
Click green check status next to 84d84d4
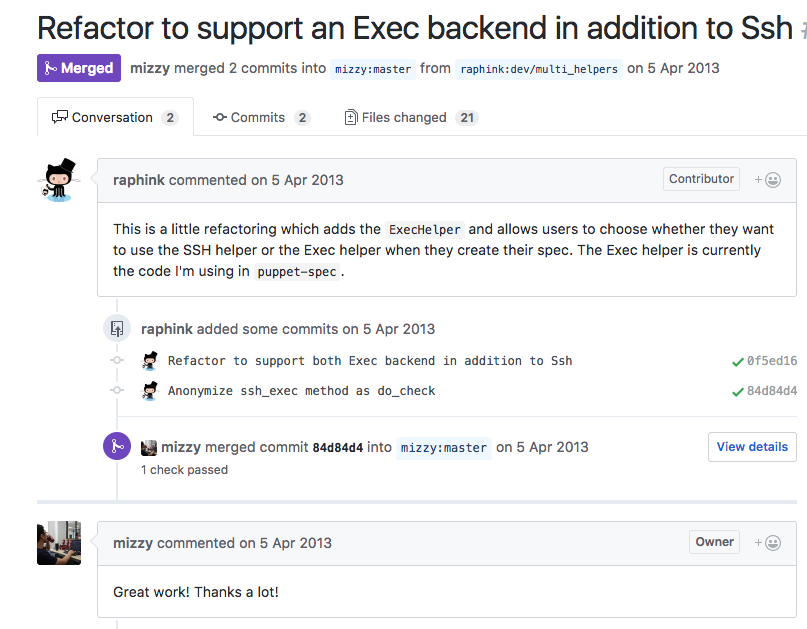tap(738, 392)
